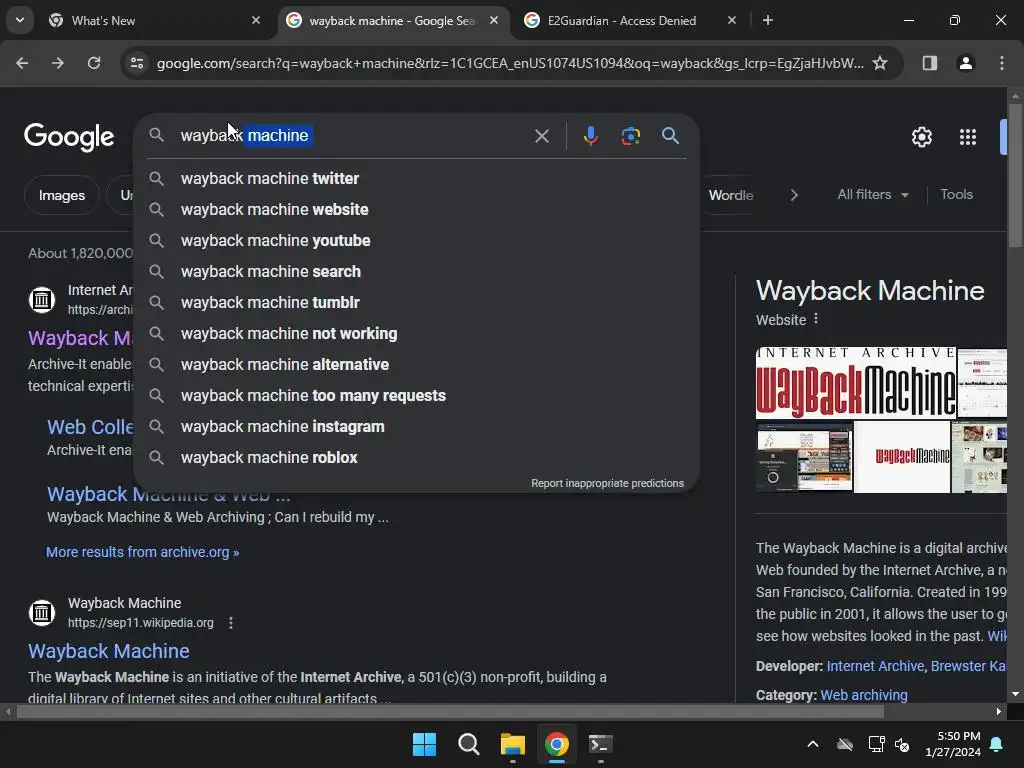Close the What's New tab
The height and width of the screenshot is (768, 1024).
256,20
